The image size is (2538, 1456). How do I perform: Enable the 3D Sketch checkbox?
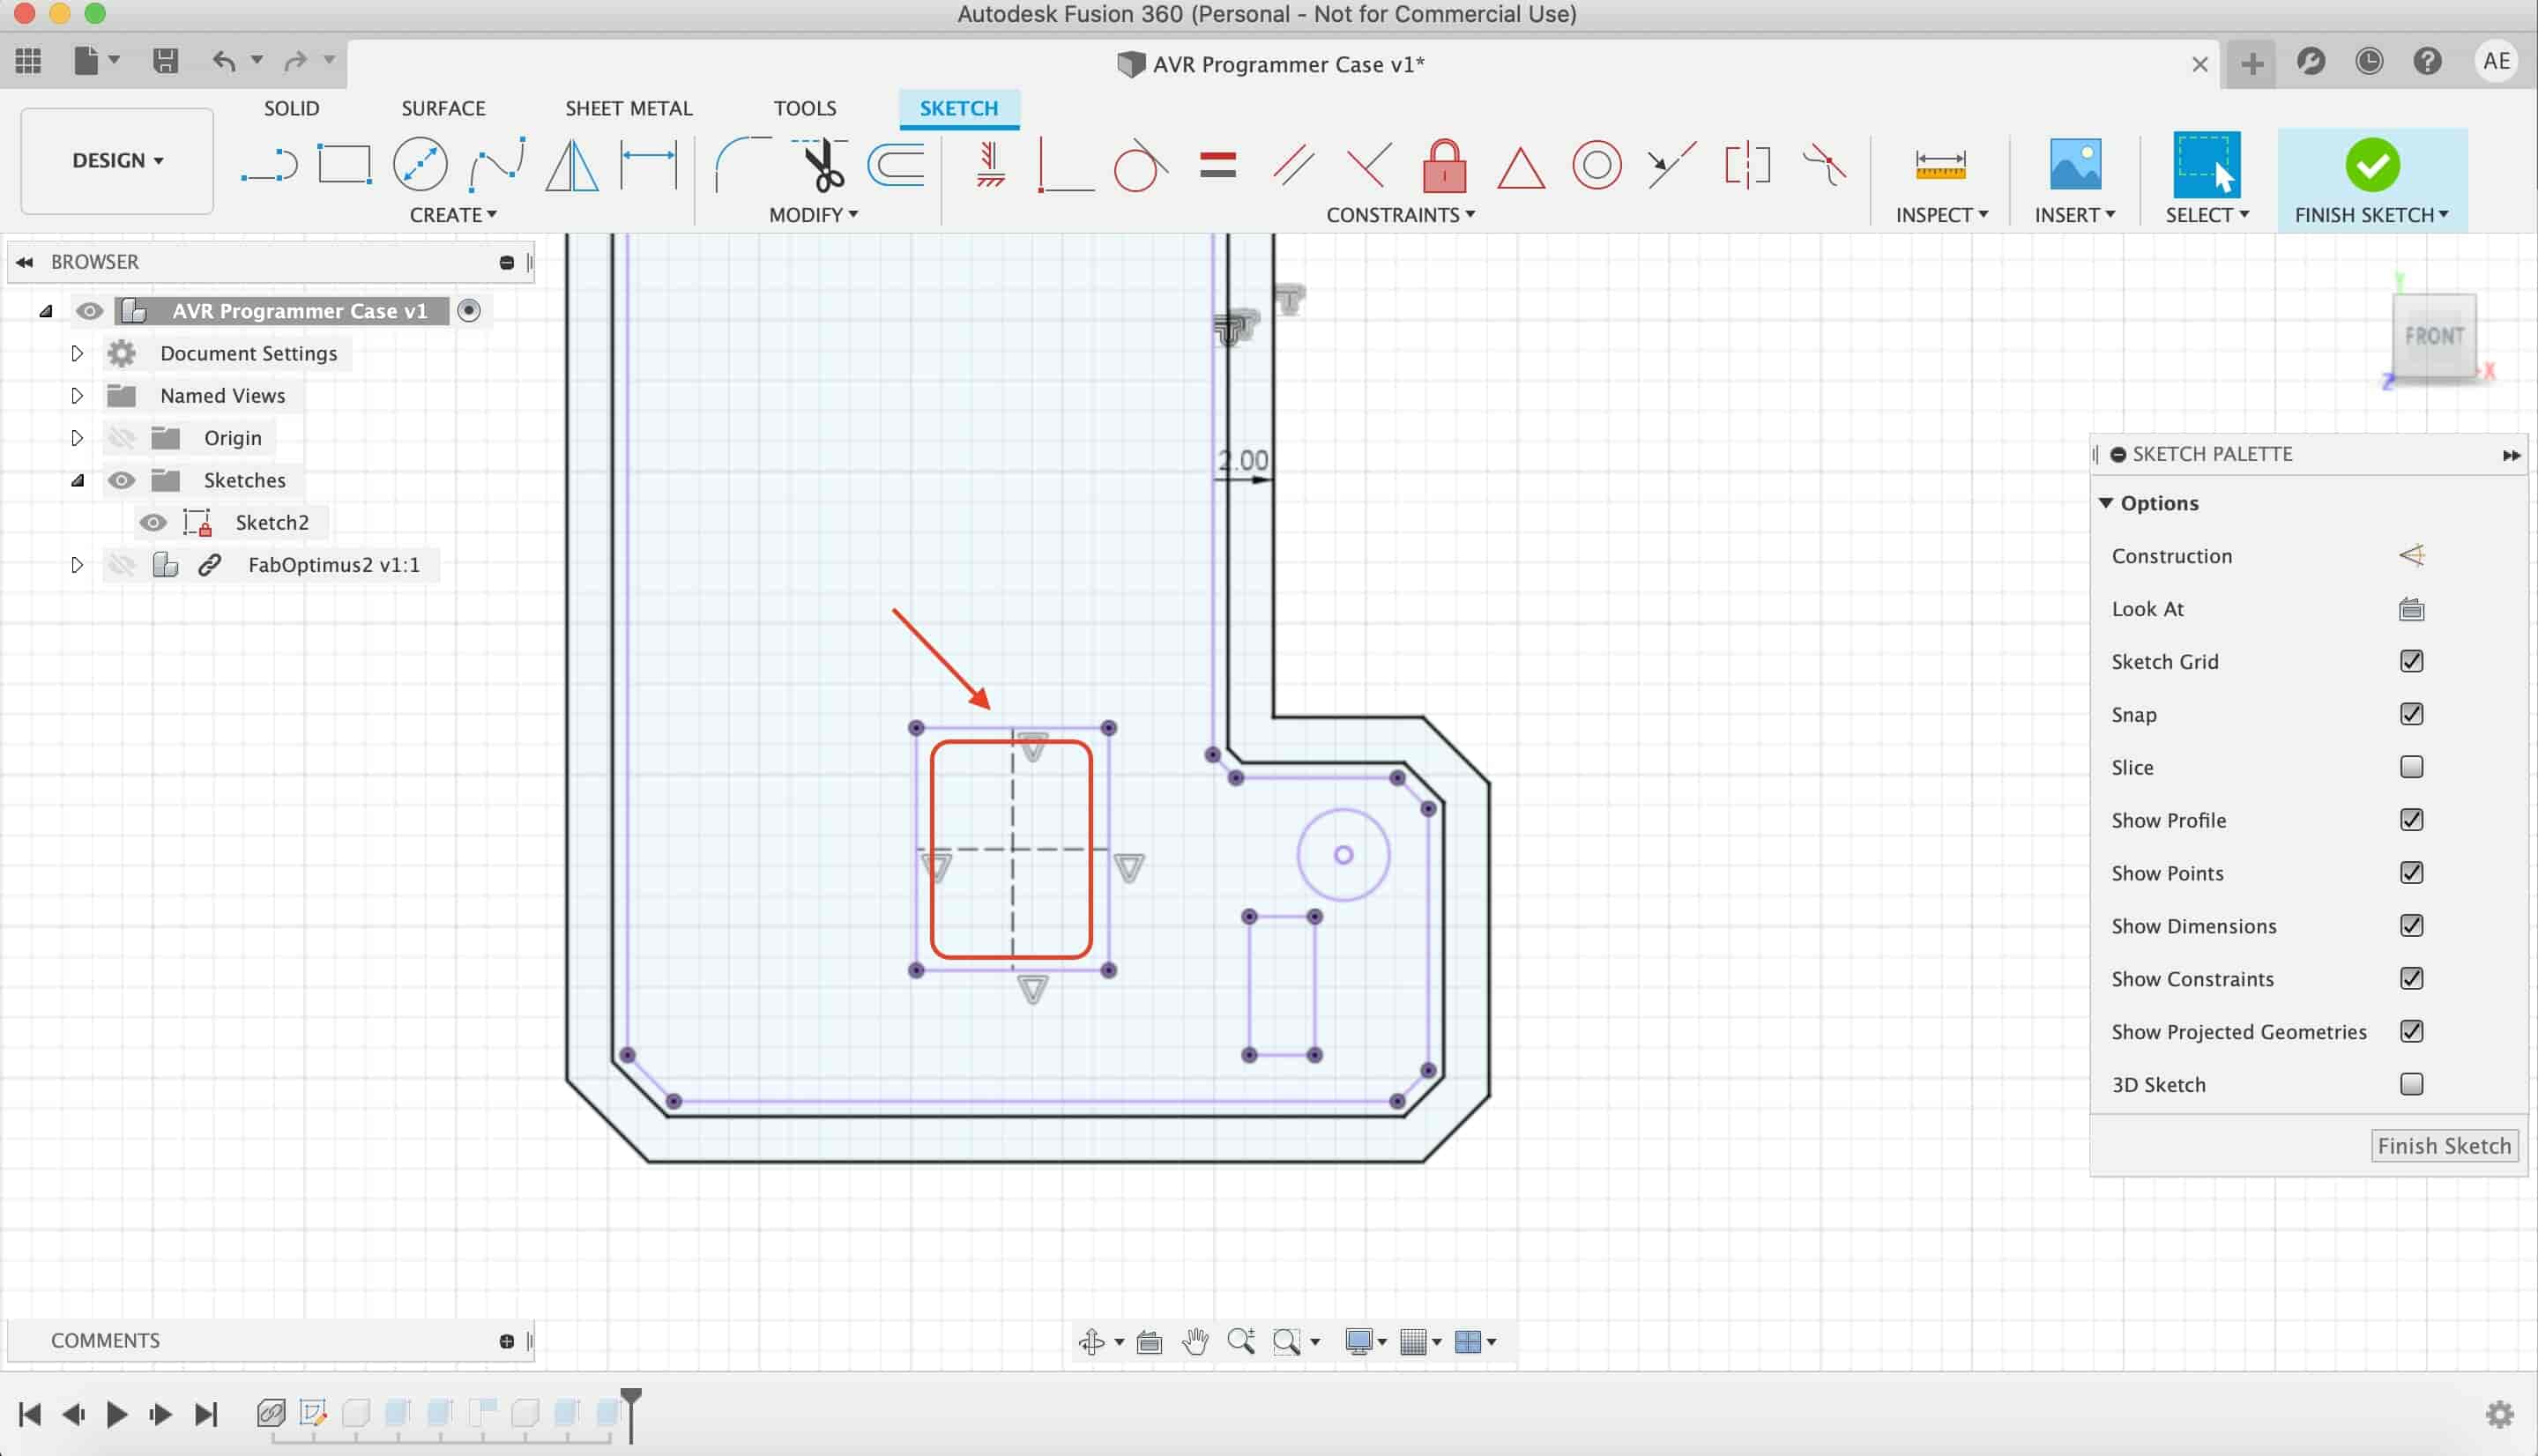(x=2411, y=1084)
